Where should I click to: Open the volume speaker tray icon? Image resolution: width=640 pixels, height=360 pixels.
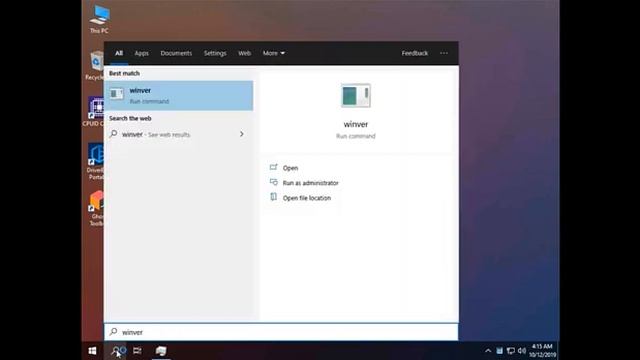tap(522, 351)
